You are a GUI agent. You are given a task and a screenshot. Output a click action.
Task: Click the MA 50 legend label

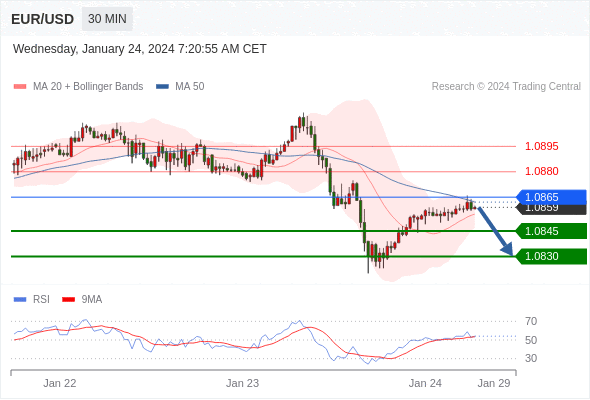pos(190,87)
